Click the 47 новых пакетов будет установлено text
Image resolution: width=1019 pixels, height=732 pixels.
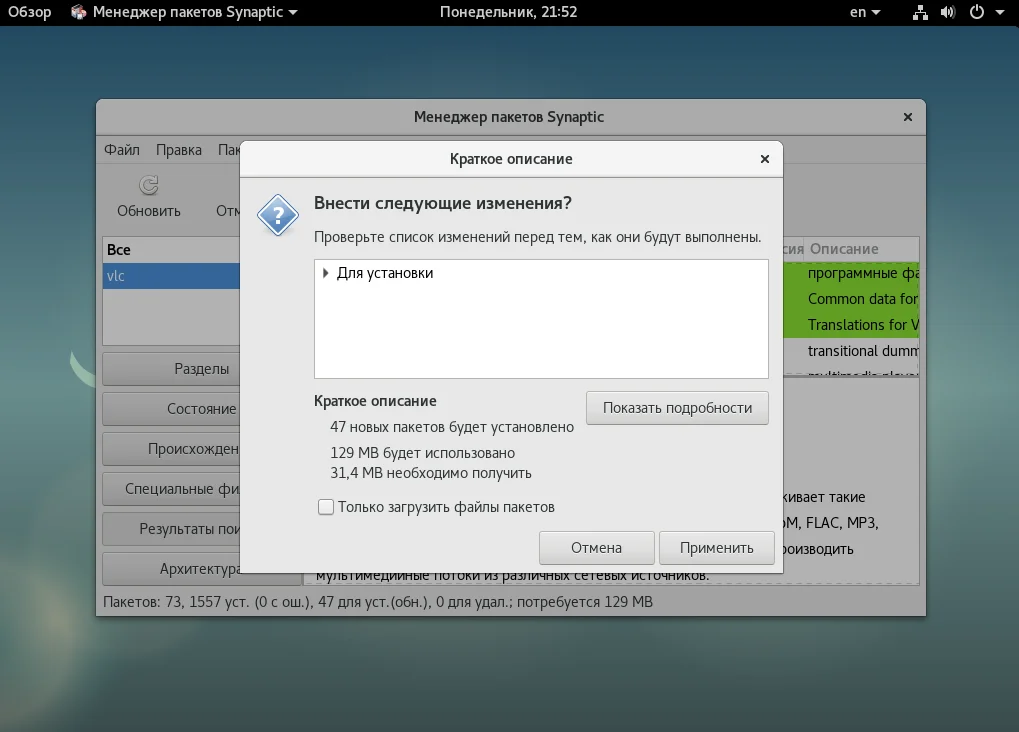click(x=452, y=427)
